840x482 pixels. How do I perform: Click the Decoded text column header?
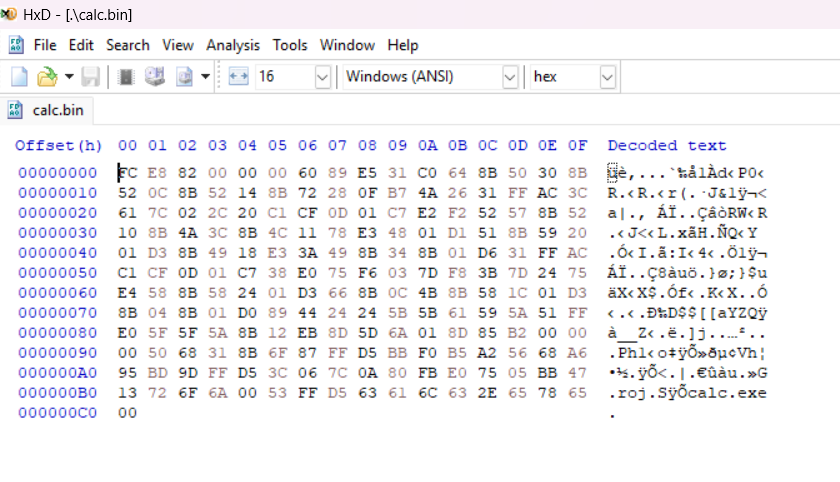click(x=666, y=146)
